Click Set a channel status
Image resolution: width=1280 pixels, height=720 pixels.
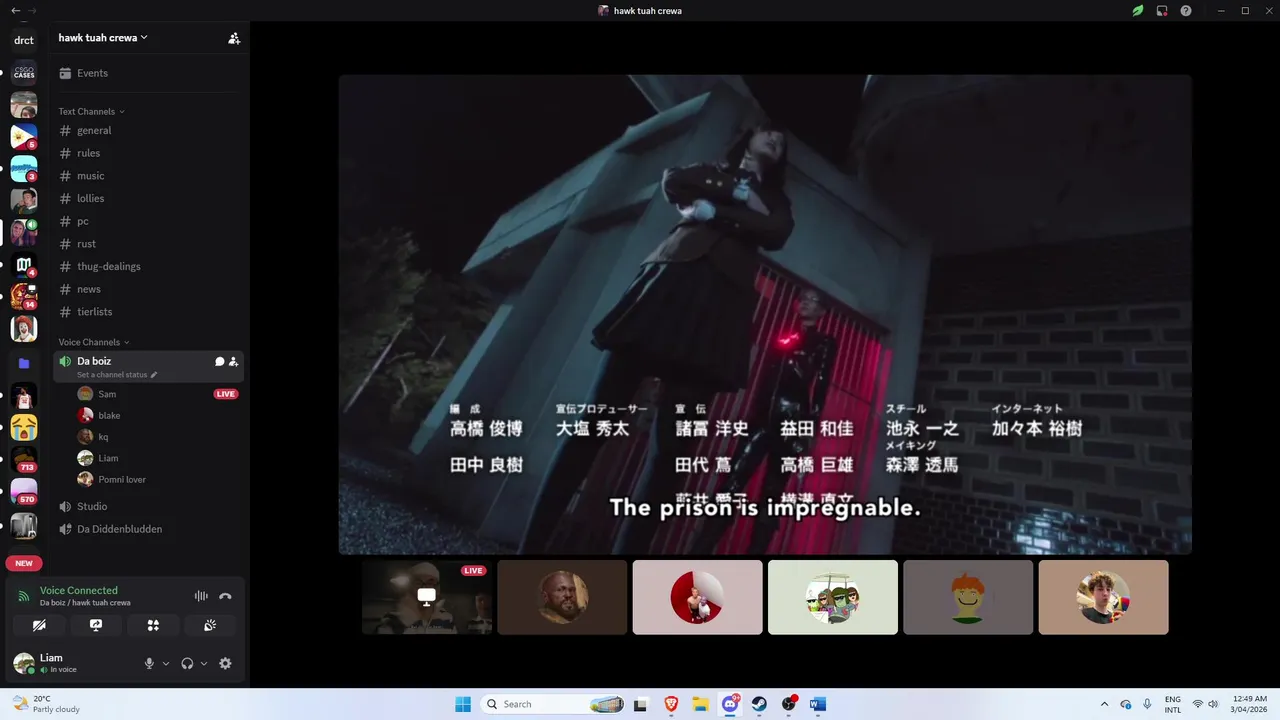point(117,375)
